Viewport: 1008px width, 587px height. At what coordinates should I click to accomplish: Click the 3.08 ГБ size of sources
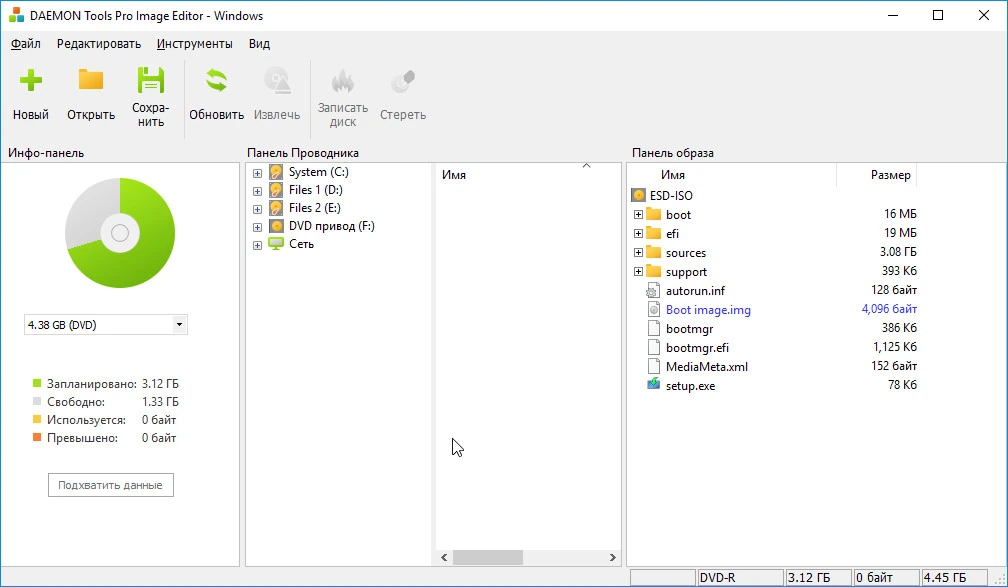click(898, 252)
